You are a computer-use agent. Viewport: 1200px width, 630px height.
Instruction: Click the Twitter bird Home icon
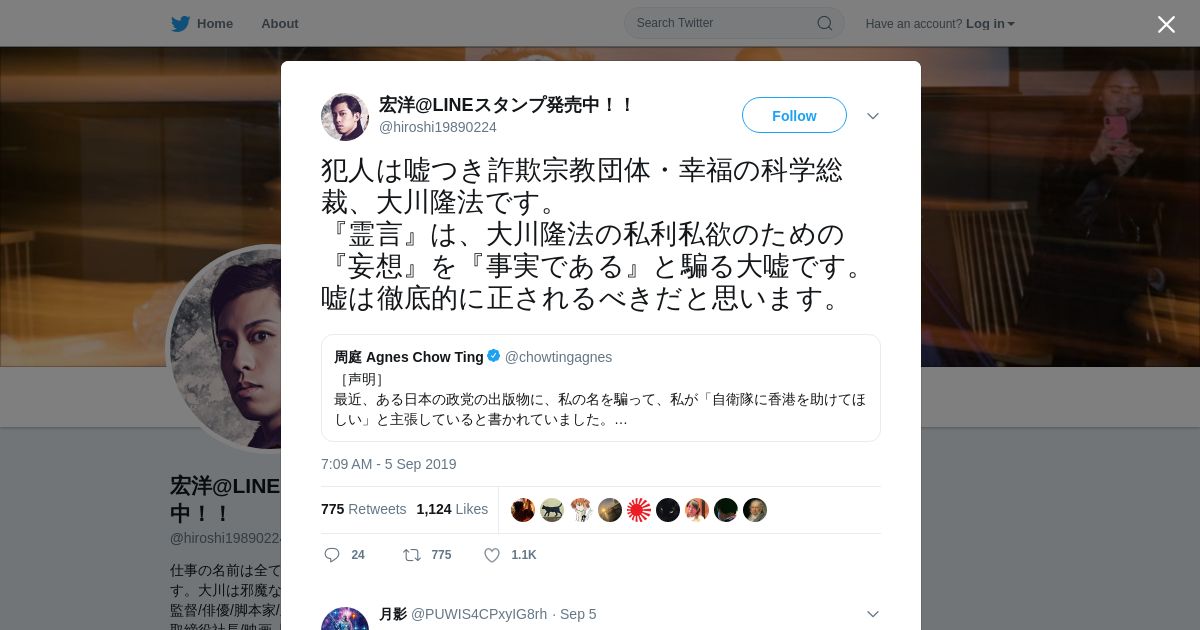pyautogui.click(x=180, y=24)
